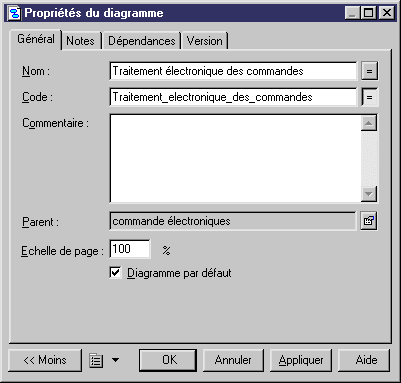Click the OK button
Screen dimensions: 401x383
pos(168,360)
